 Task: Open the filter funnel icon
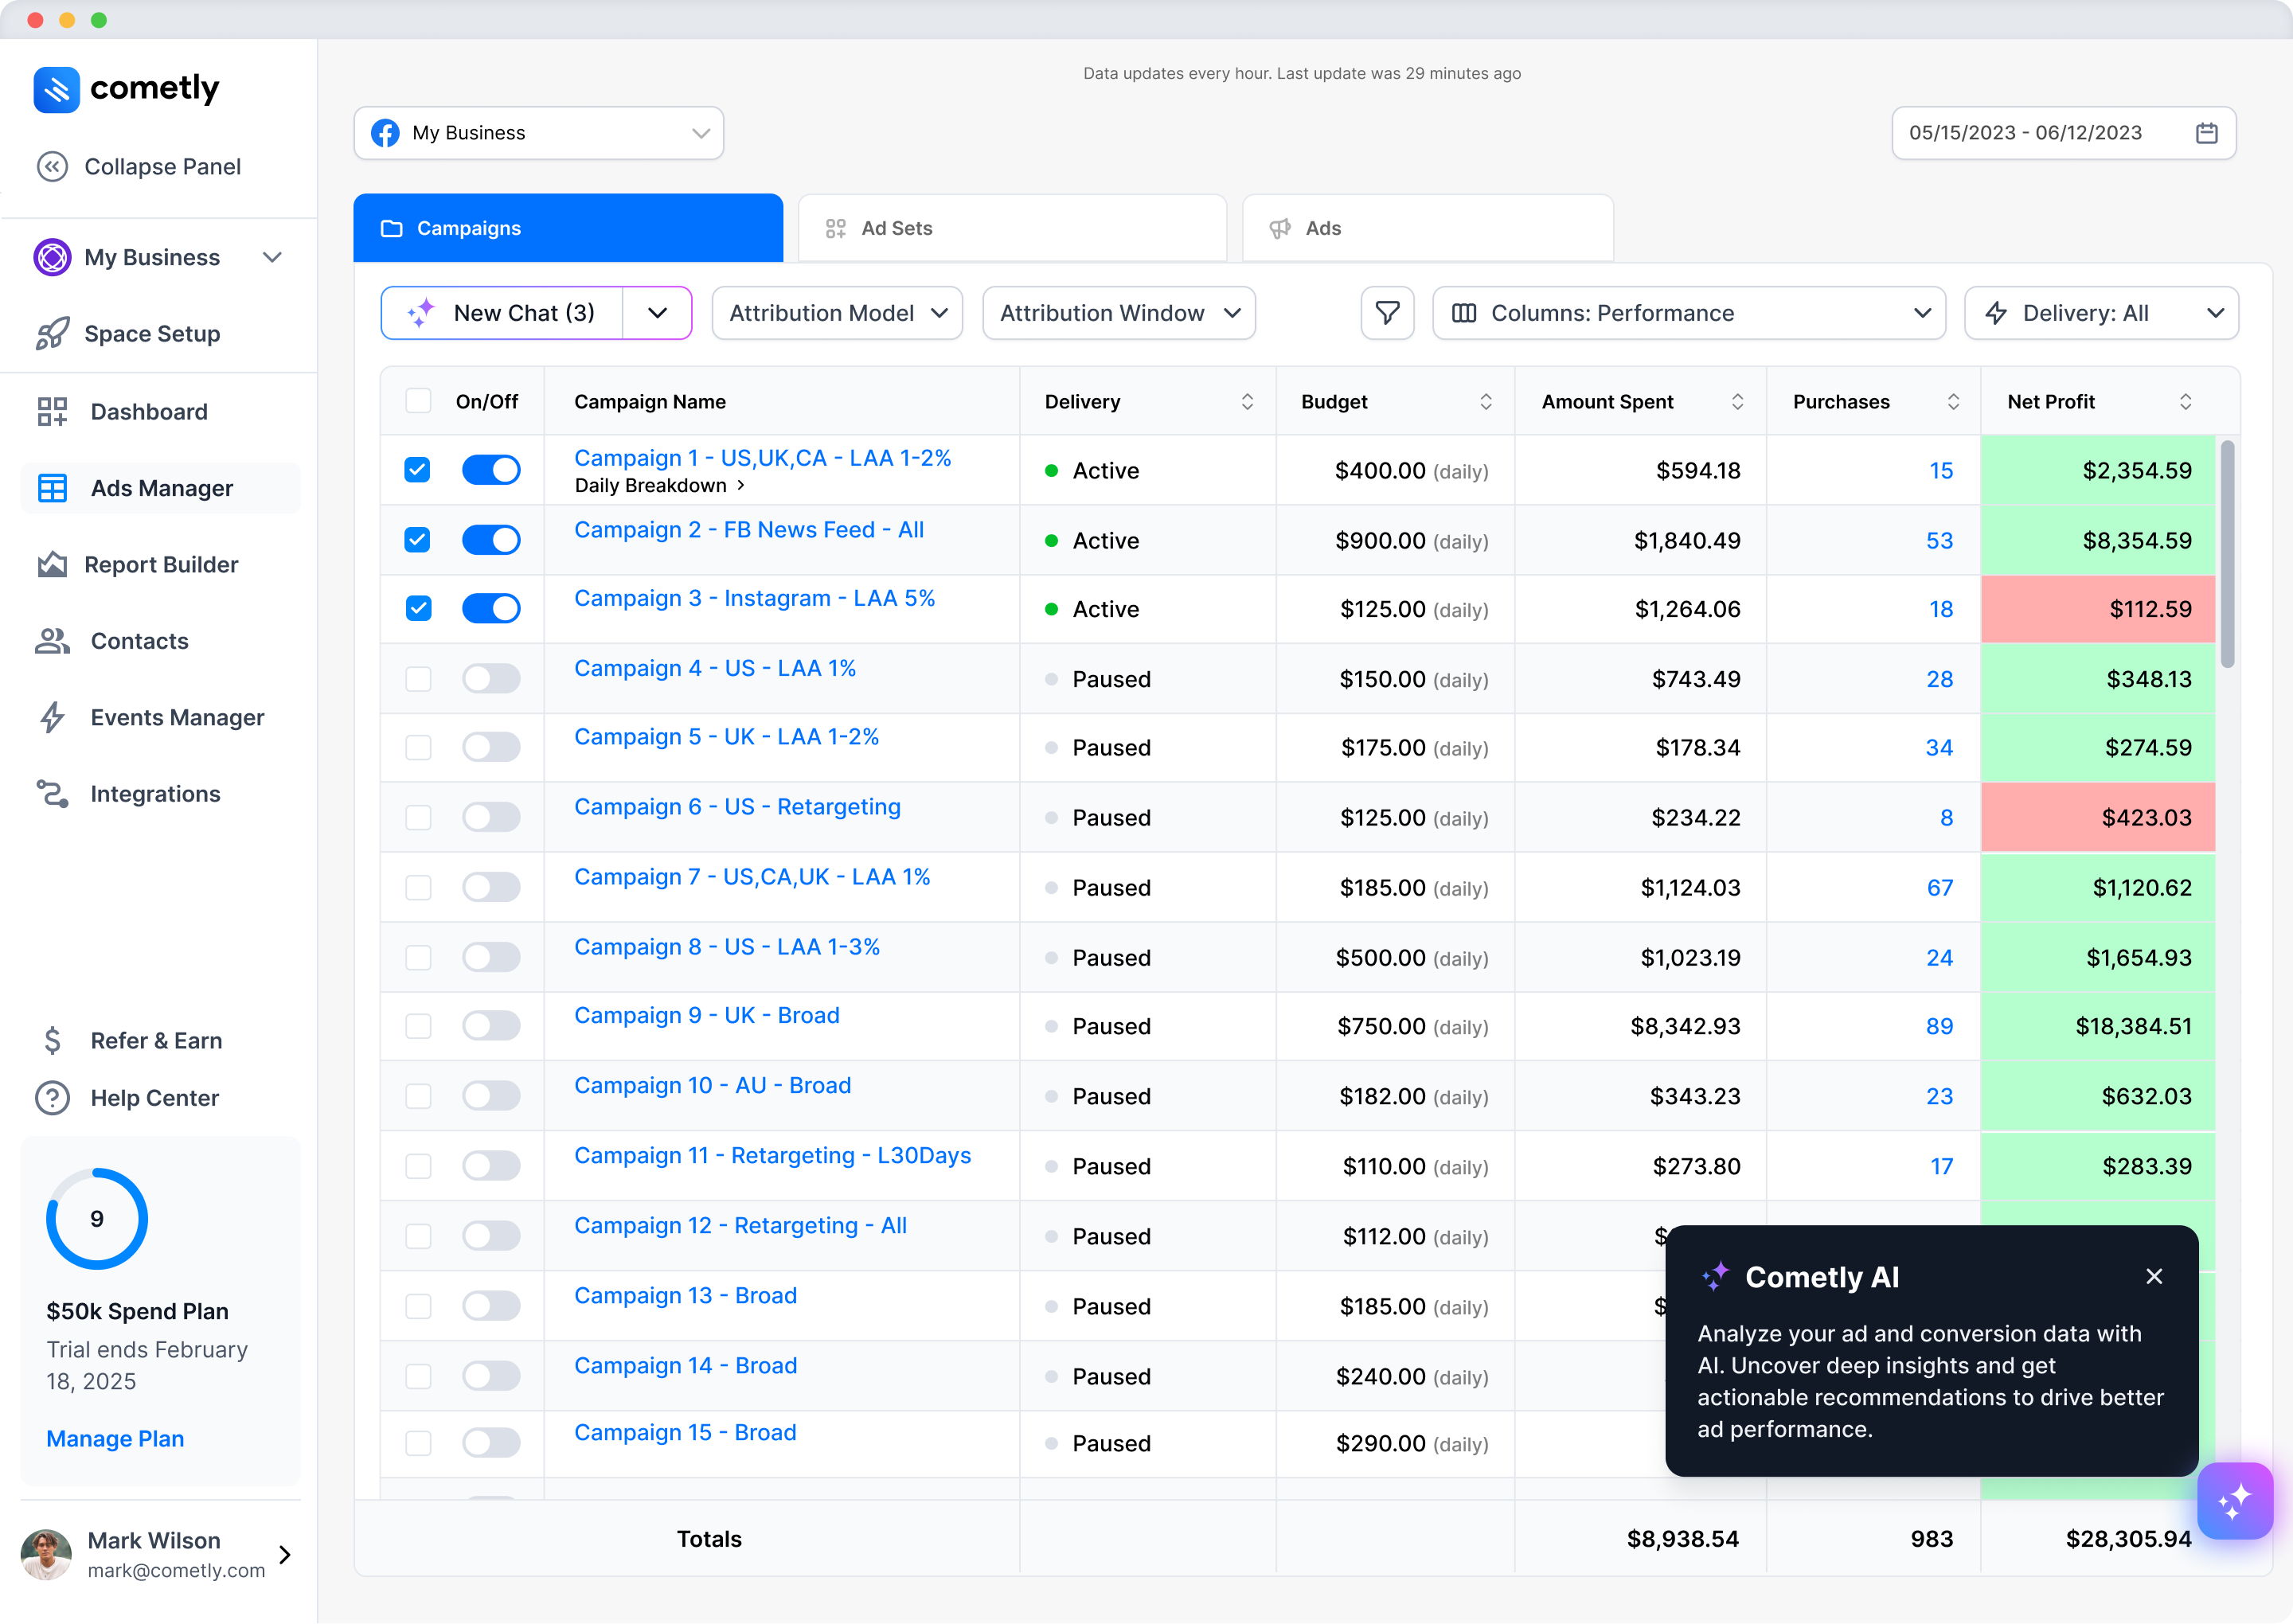[x=1387, y=313]
